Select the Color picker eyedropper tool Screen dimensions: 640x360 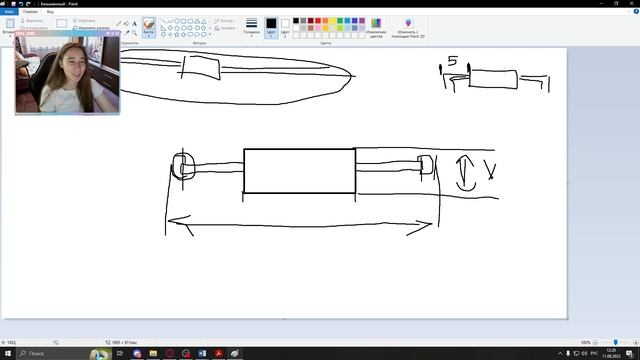(127, 32)
